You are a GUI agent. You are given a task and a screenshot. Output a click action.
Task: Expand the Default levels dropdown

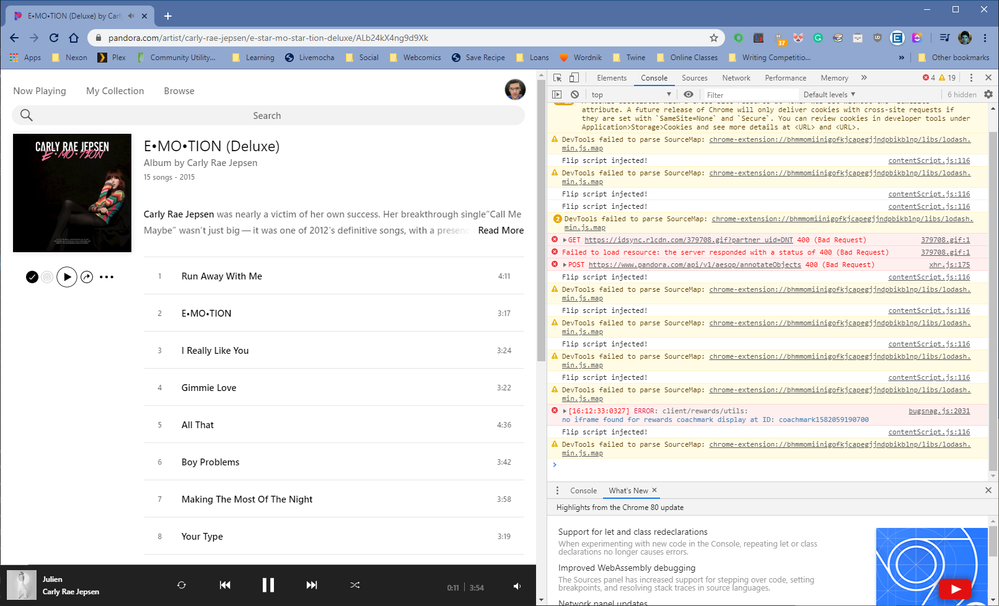coord(829,95)
